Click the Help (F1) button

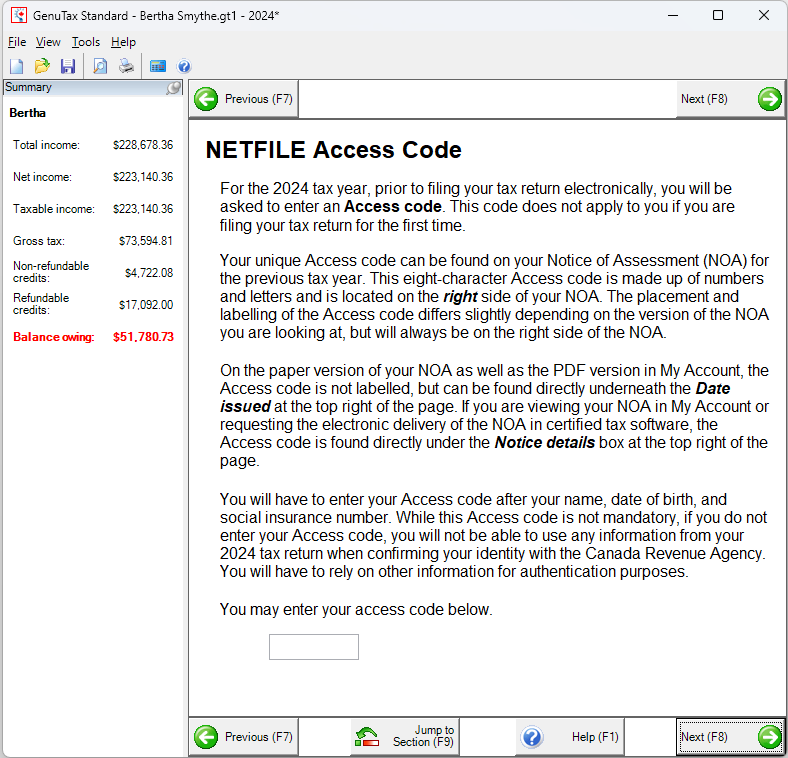570,737
